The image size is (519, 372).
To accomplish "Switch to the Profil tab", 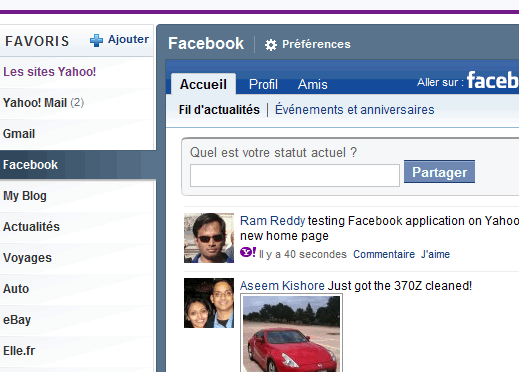I will [x=263, y=84].
